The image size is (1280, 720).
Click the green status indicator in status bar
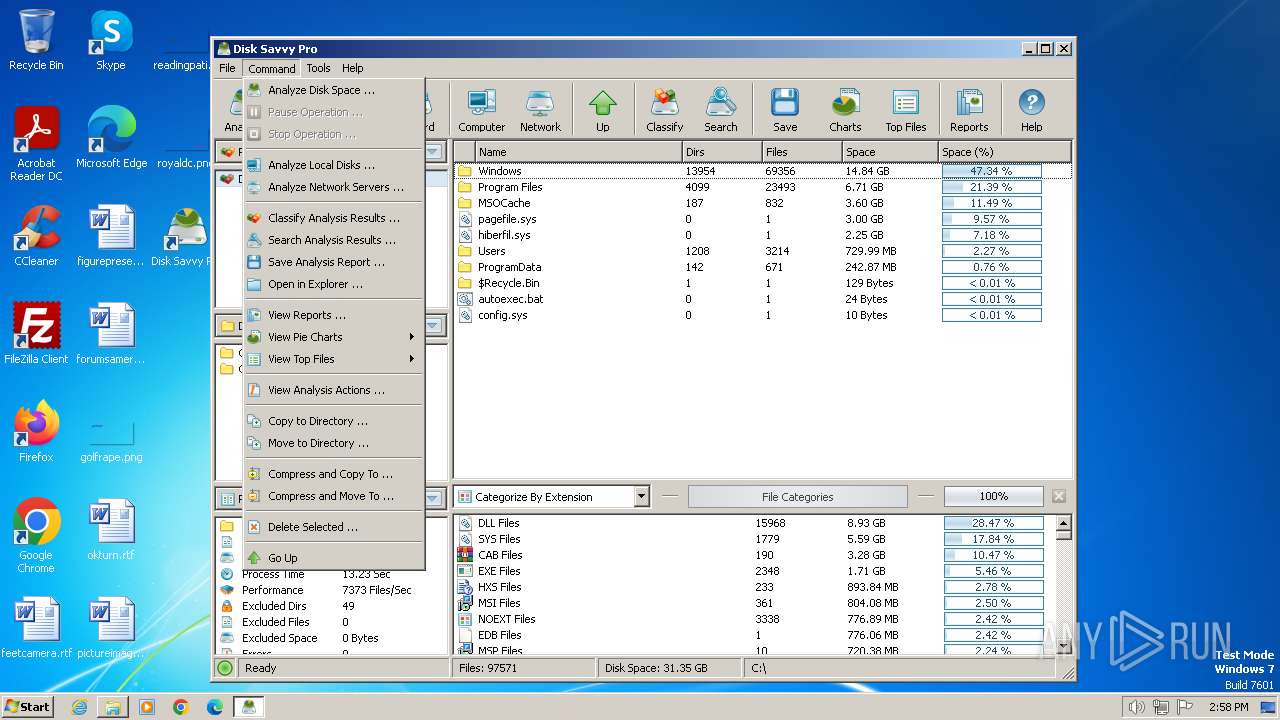pos(225,668)
